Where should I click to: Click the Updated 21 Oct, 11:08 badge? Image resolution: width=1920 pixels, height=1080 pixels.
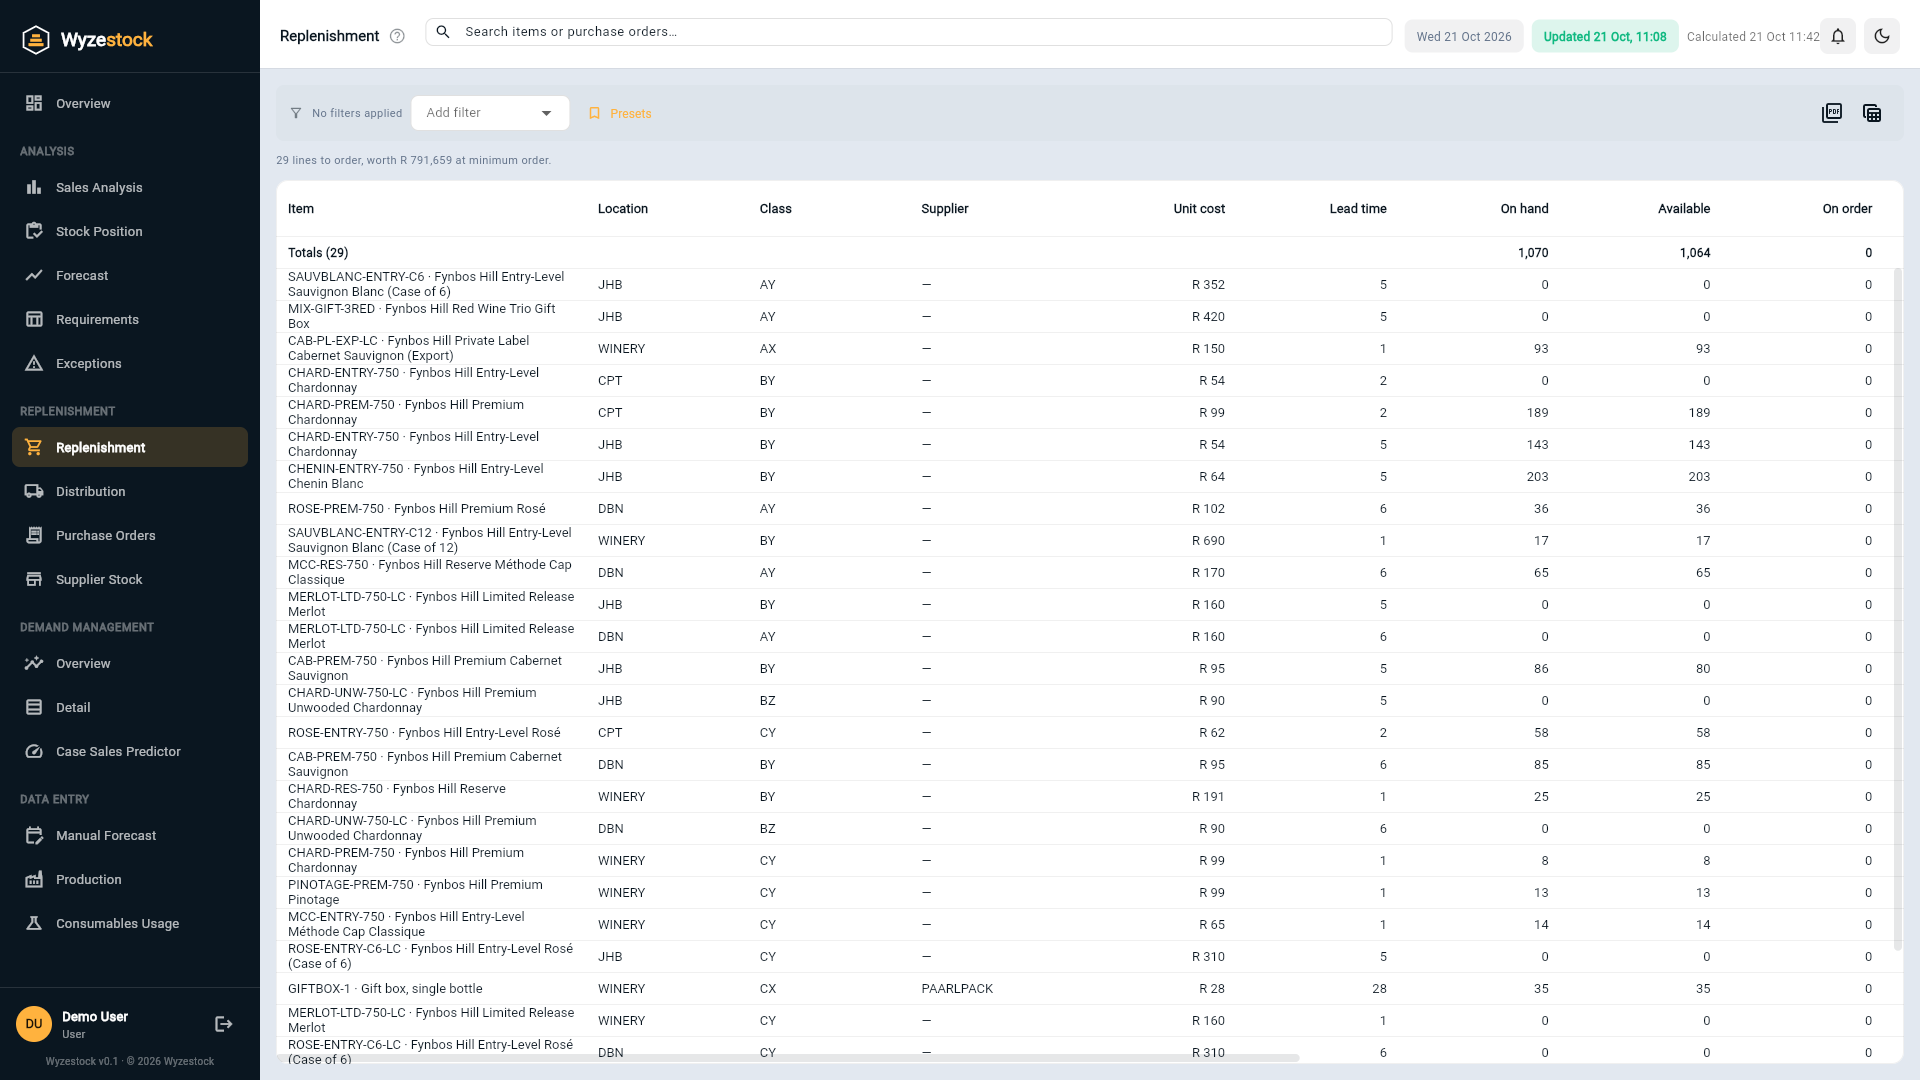click(1604, 36)
